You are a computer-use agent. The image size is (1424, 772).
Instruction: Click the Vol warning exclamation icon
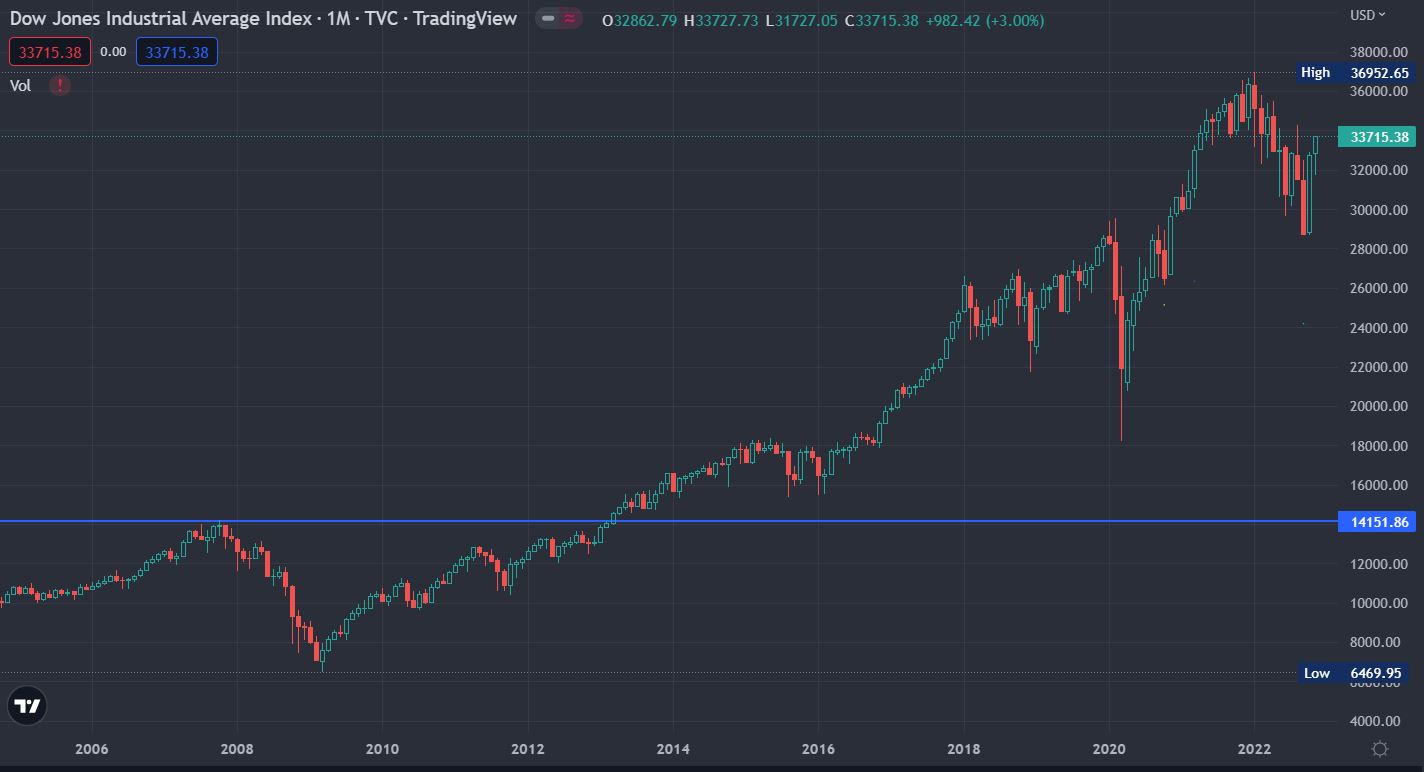tap(60, 86)
